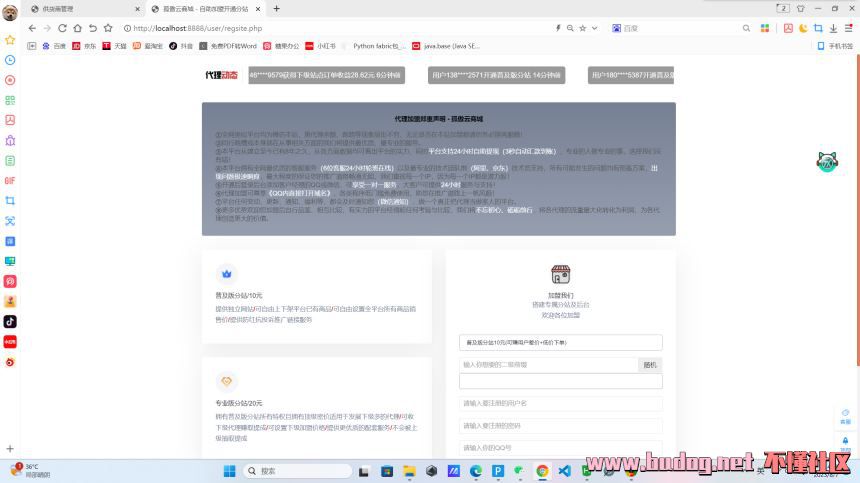Open VS Code from the taskbar
This screenshot has width=860, height=483.
[564, 471]
